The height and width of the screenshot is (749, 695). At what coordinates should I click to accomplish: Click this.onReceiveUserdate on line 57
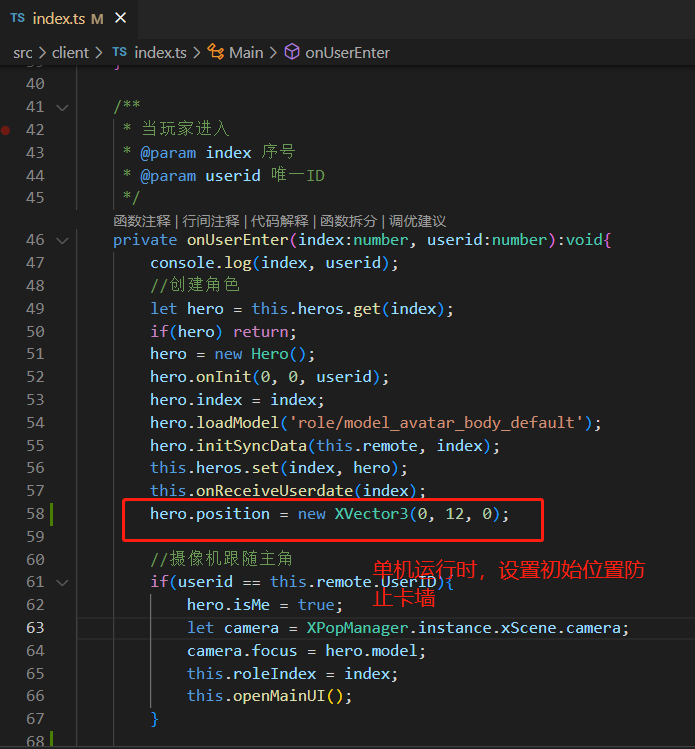point(252,491)
